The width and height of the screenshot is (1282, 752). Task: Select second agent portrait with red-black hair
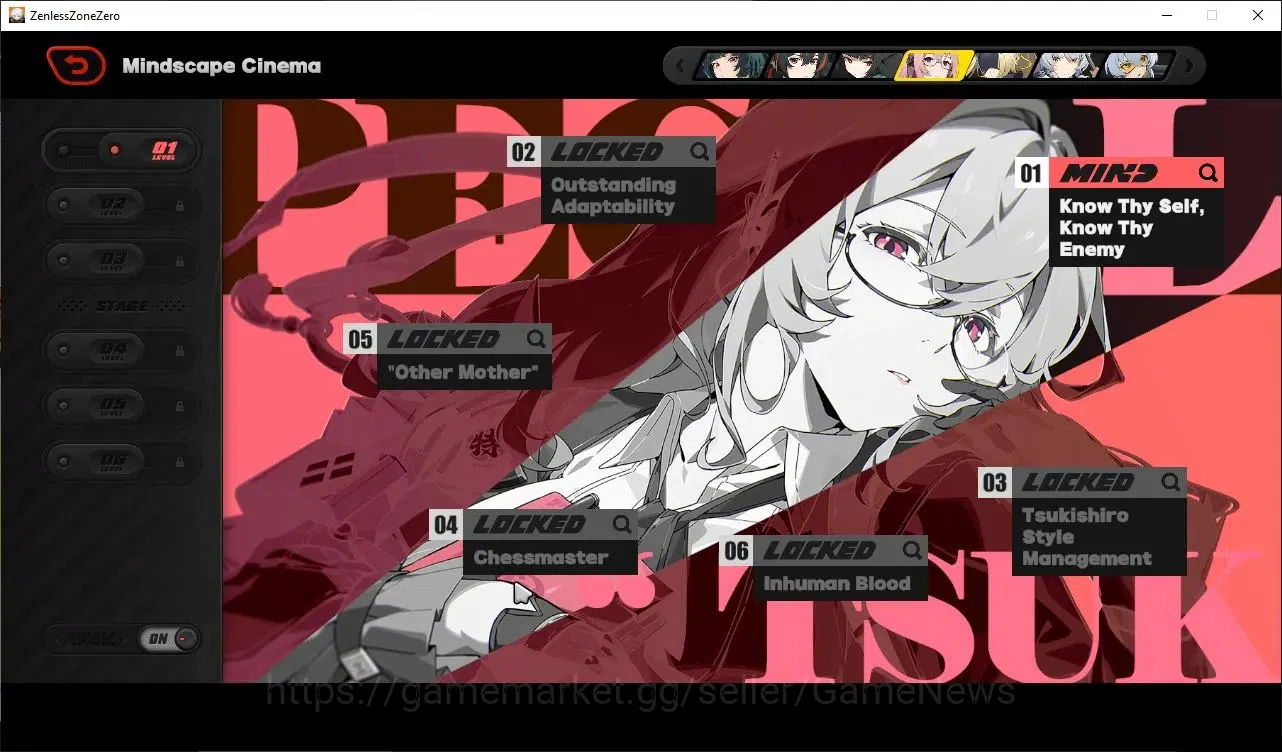[x=800, y=66]
